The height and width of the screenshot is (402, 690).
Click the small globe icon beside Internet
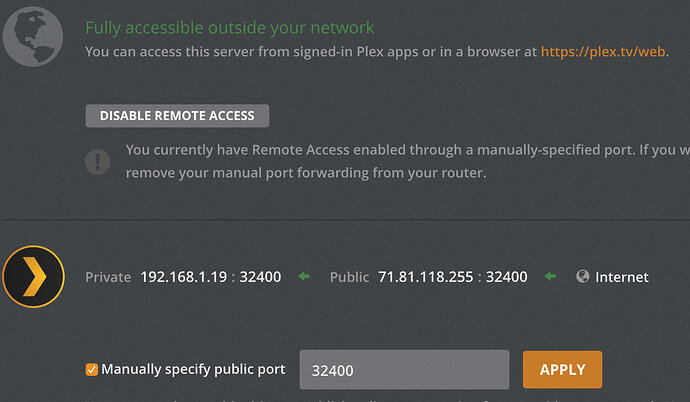pyautogui.click(x=582, y=277)
